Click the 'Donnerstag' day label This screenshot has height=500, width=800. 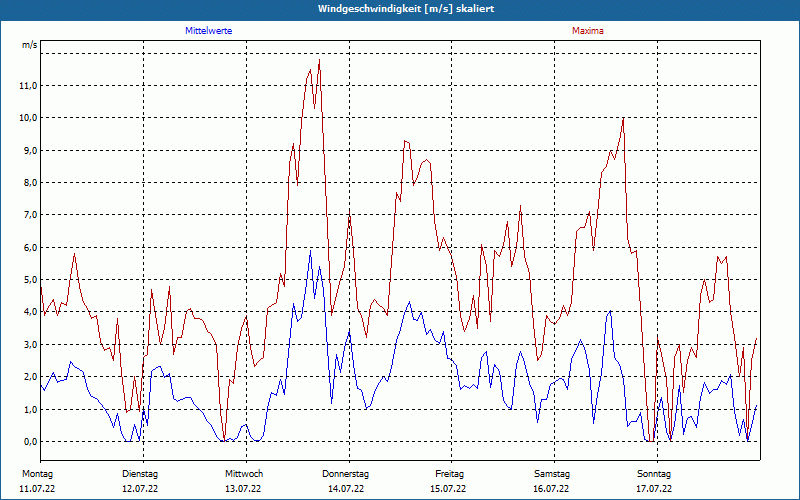pos(345,474)
